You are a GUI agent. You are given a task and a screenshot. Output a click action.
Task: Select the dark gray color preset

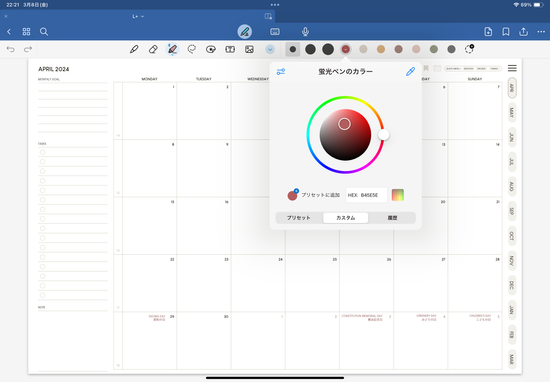[x=451, y=49]
